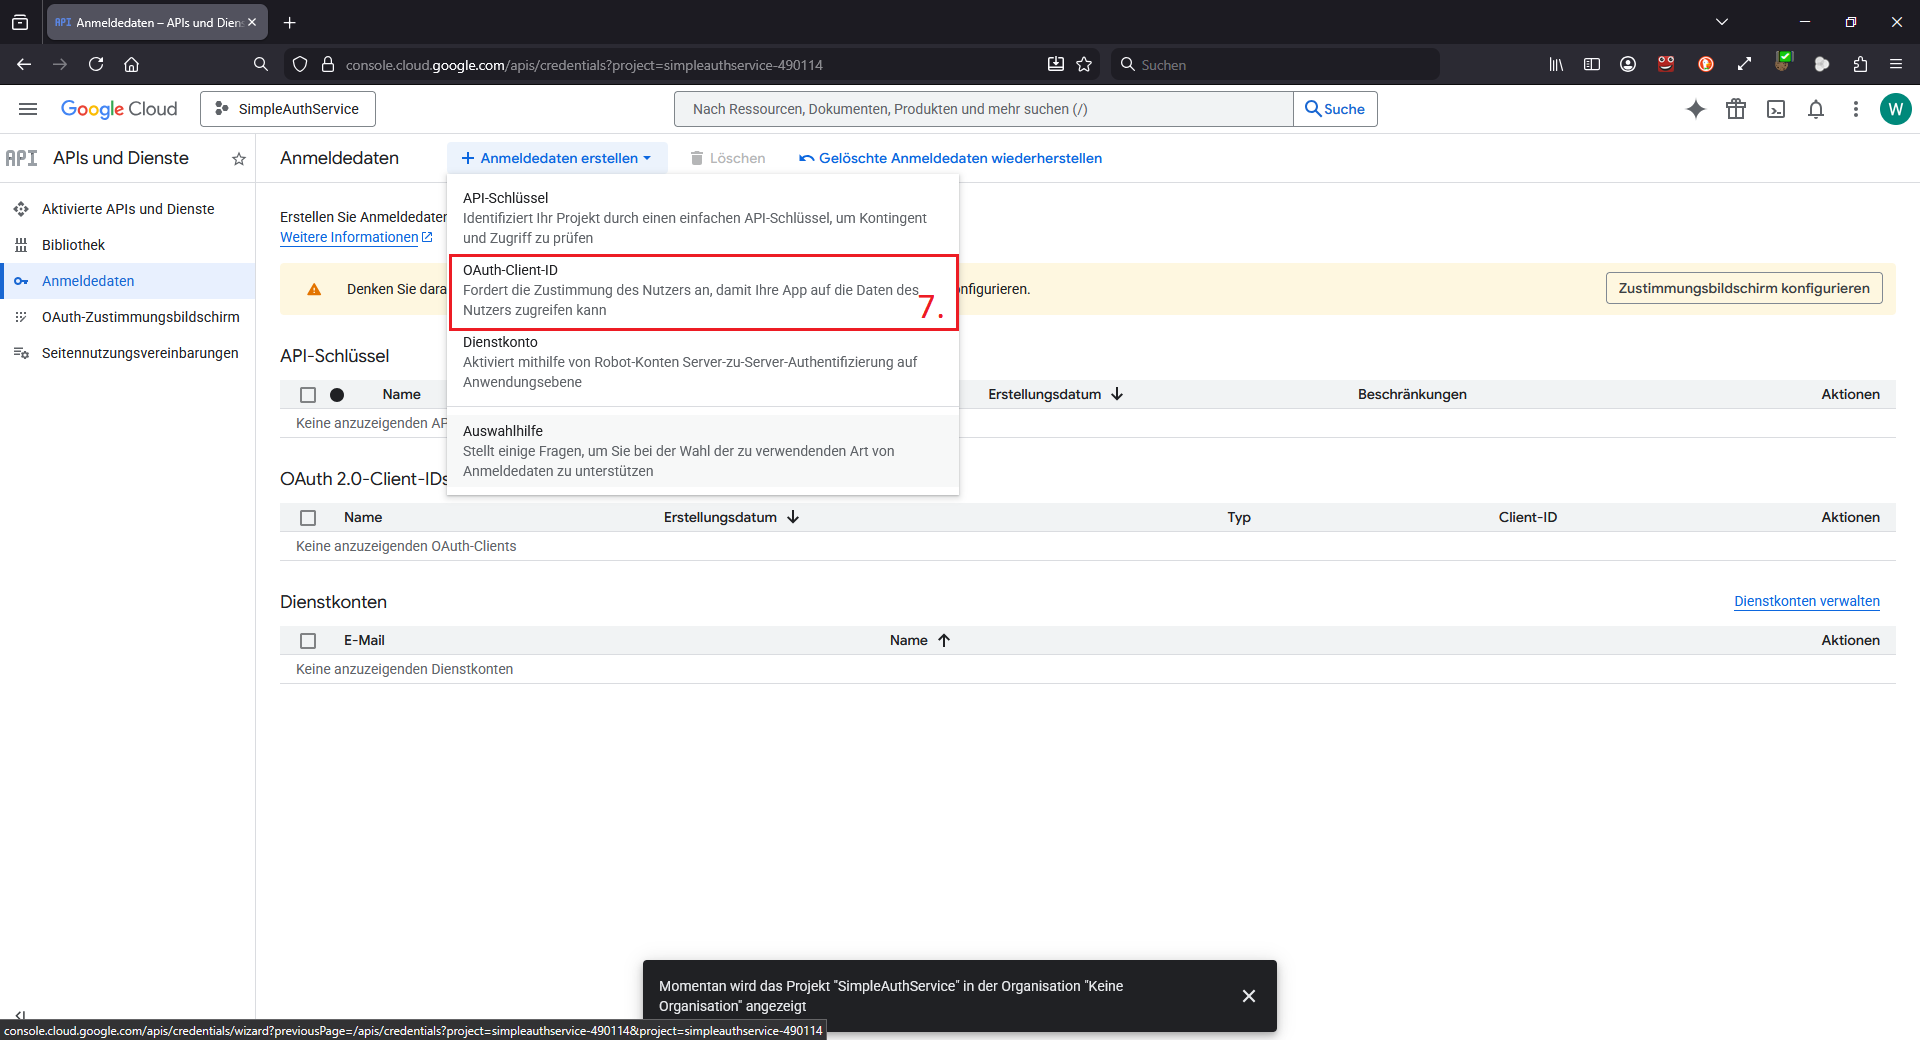Collapse the Anmeldedaten erstellen dropdown

[557, 158]
